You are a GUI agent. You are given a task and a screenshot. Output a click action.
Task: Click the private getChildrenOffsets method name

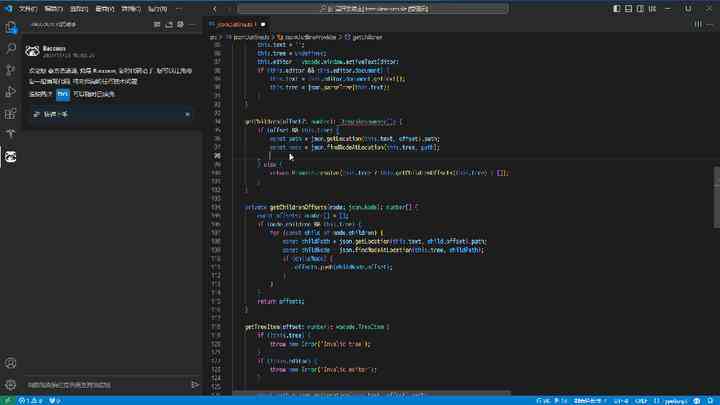pyautogui.click(x=298, y=207)
